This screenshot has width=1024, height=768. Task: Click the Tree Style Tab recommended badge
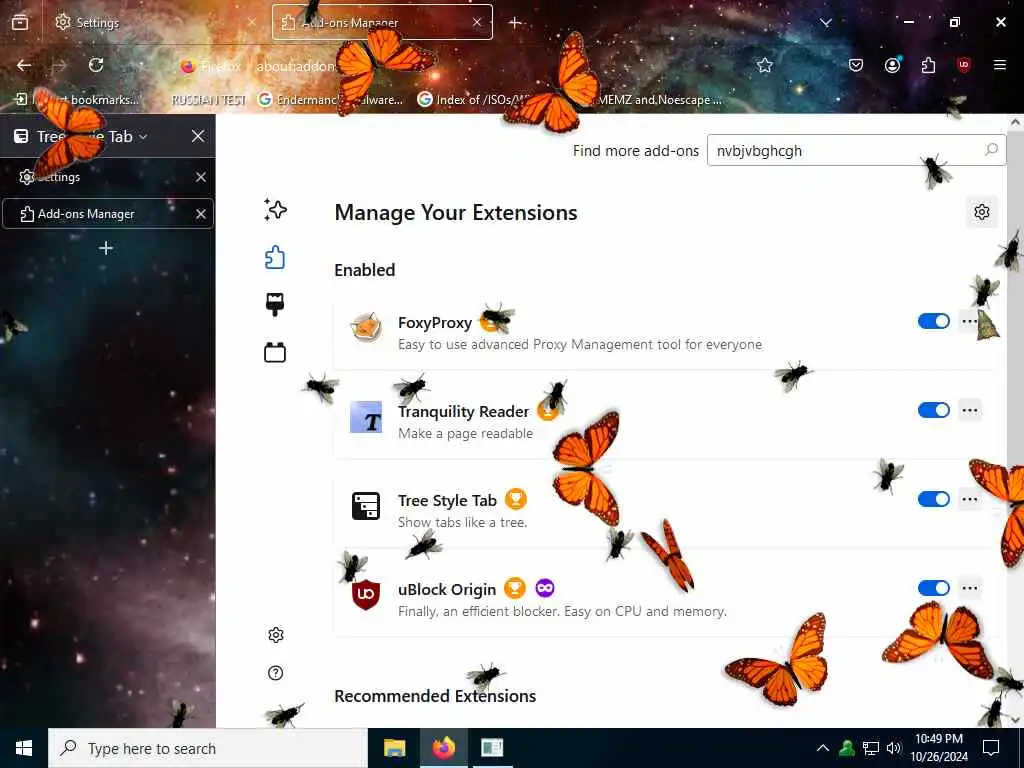[516, 500]
